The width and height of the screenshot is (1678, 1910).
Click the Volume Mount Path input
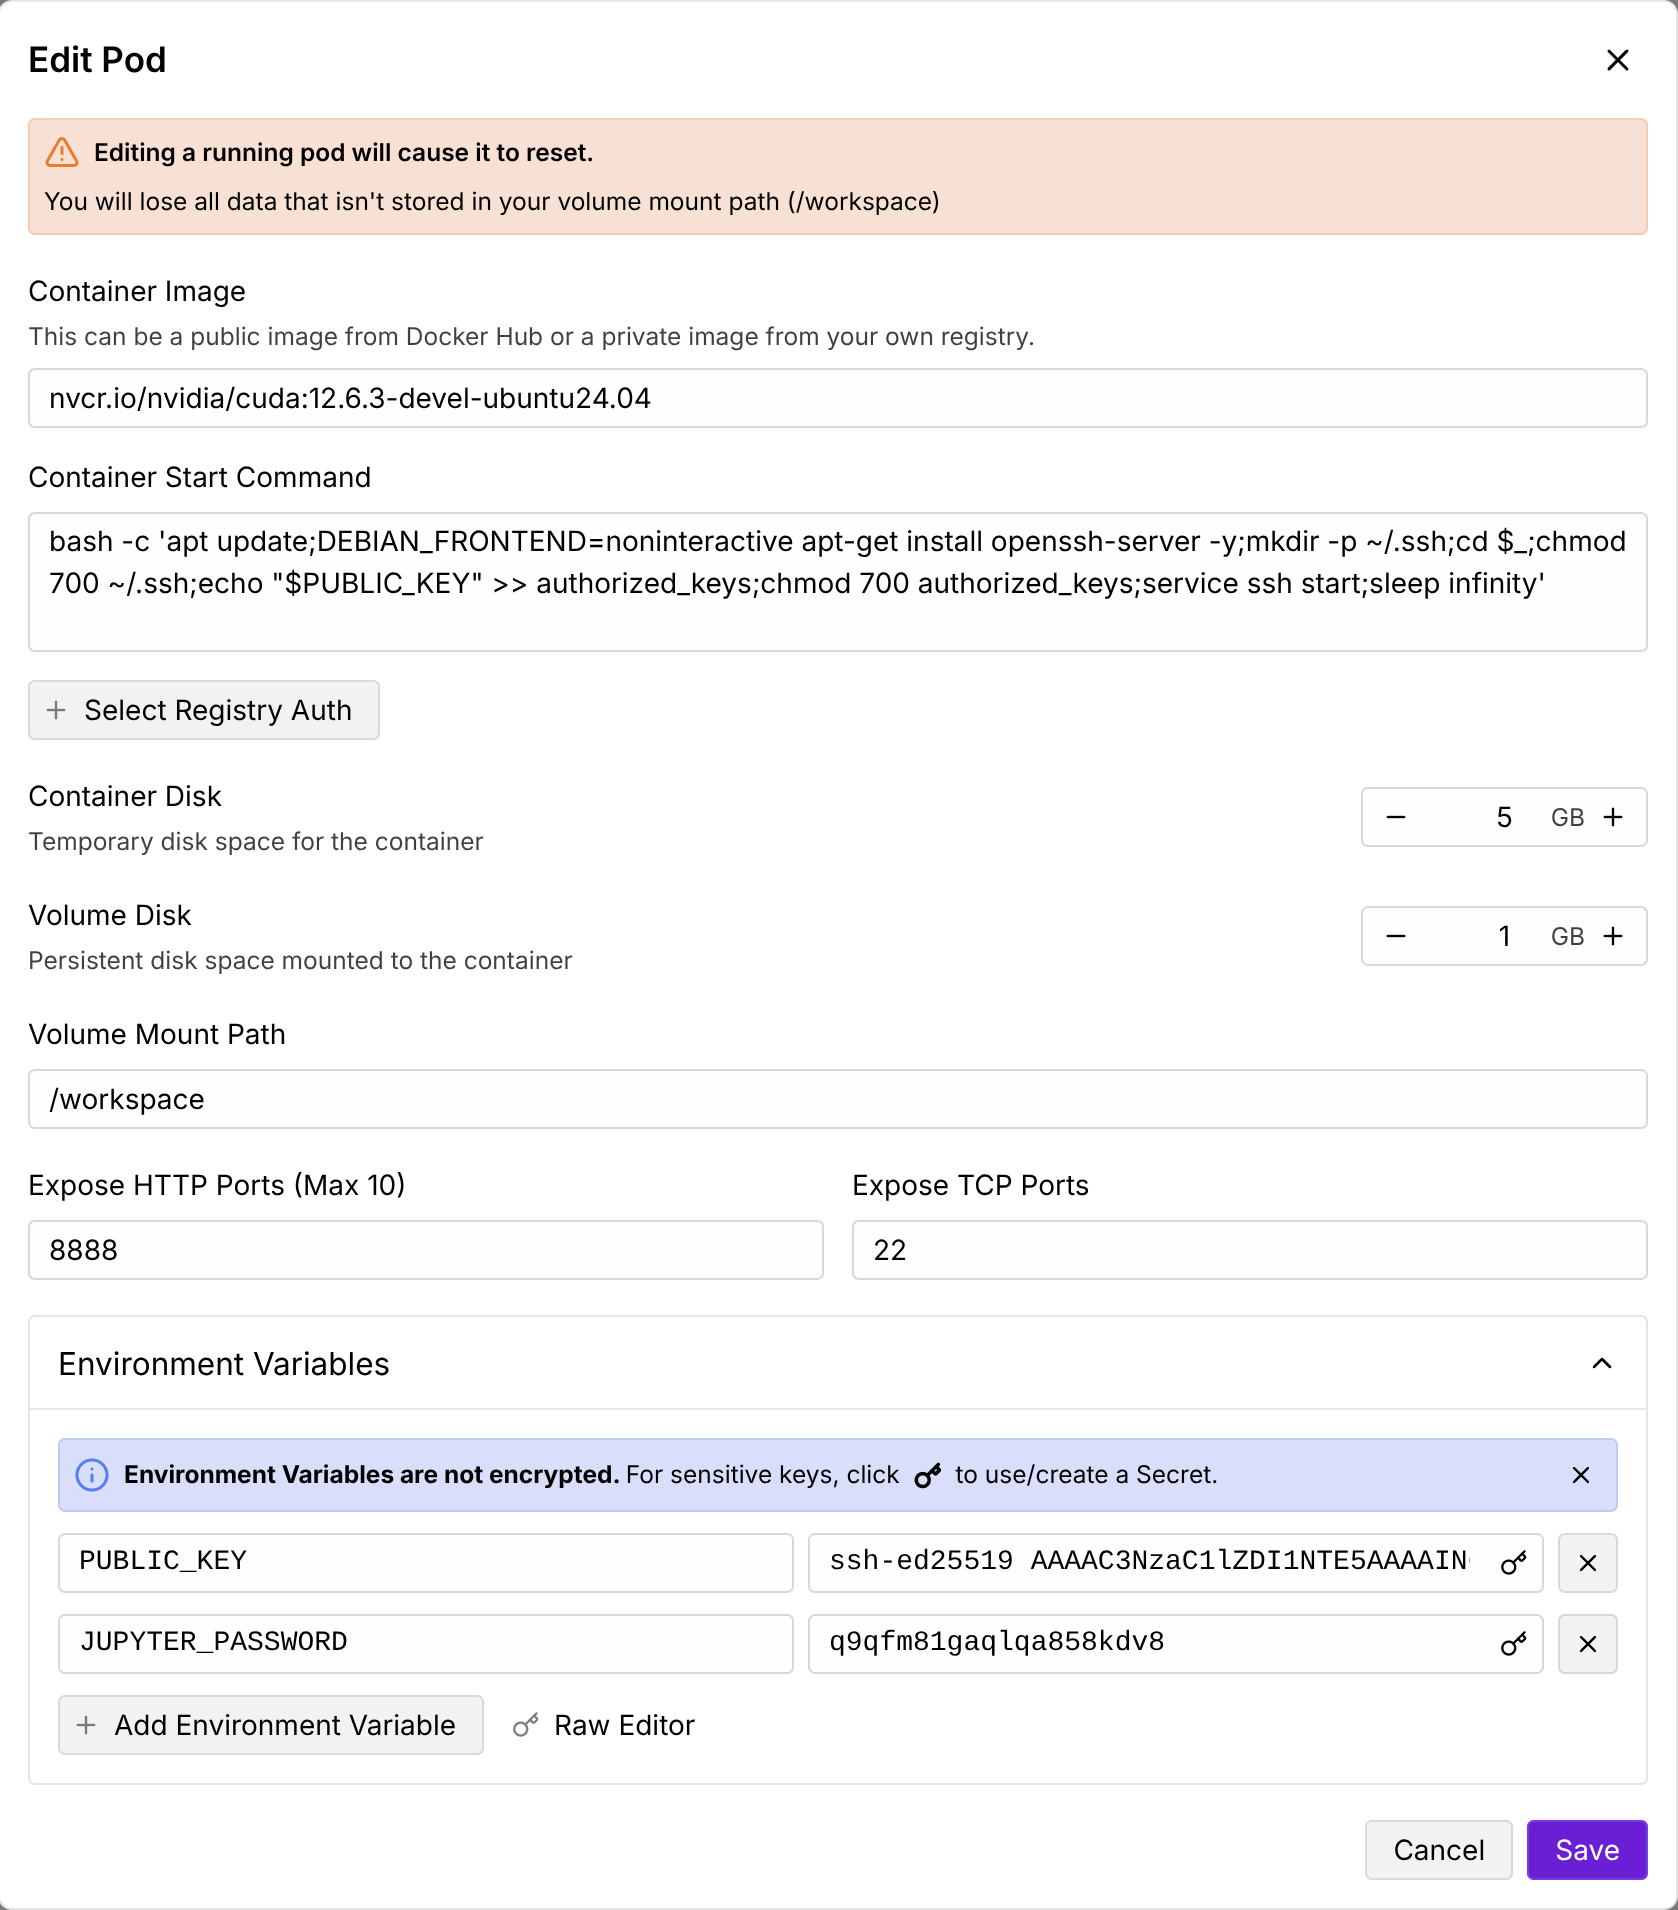[837, 1099]
